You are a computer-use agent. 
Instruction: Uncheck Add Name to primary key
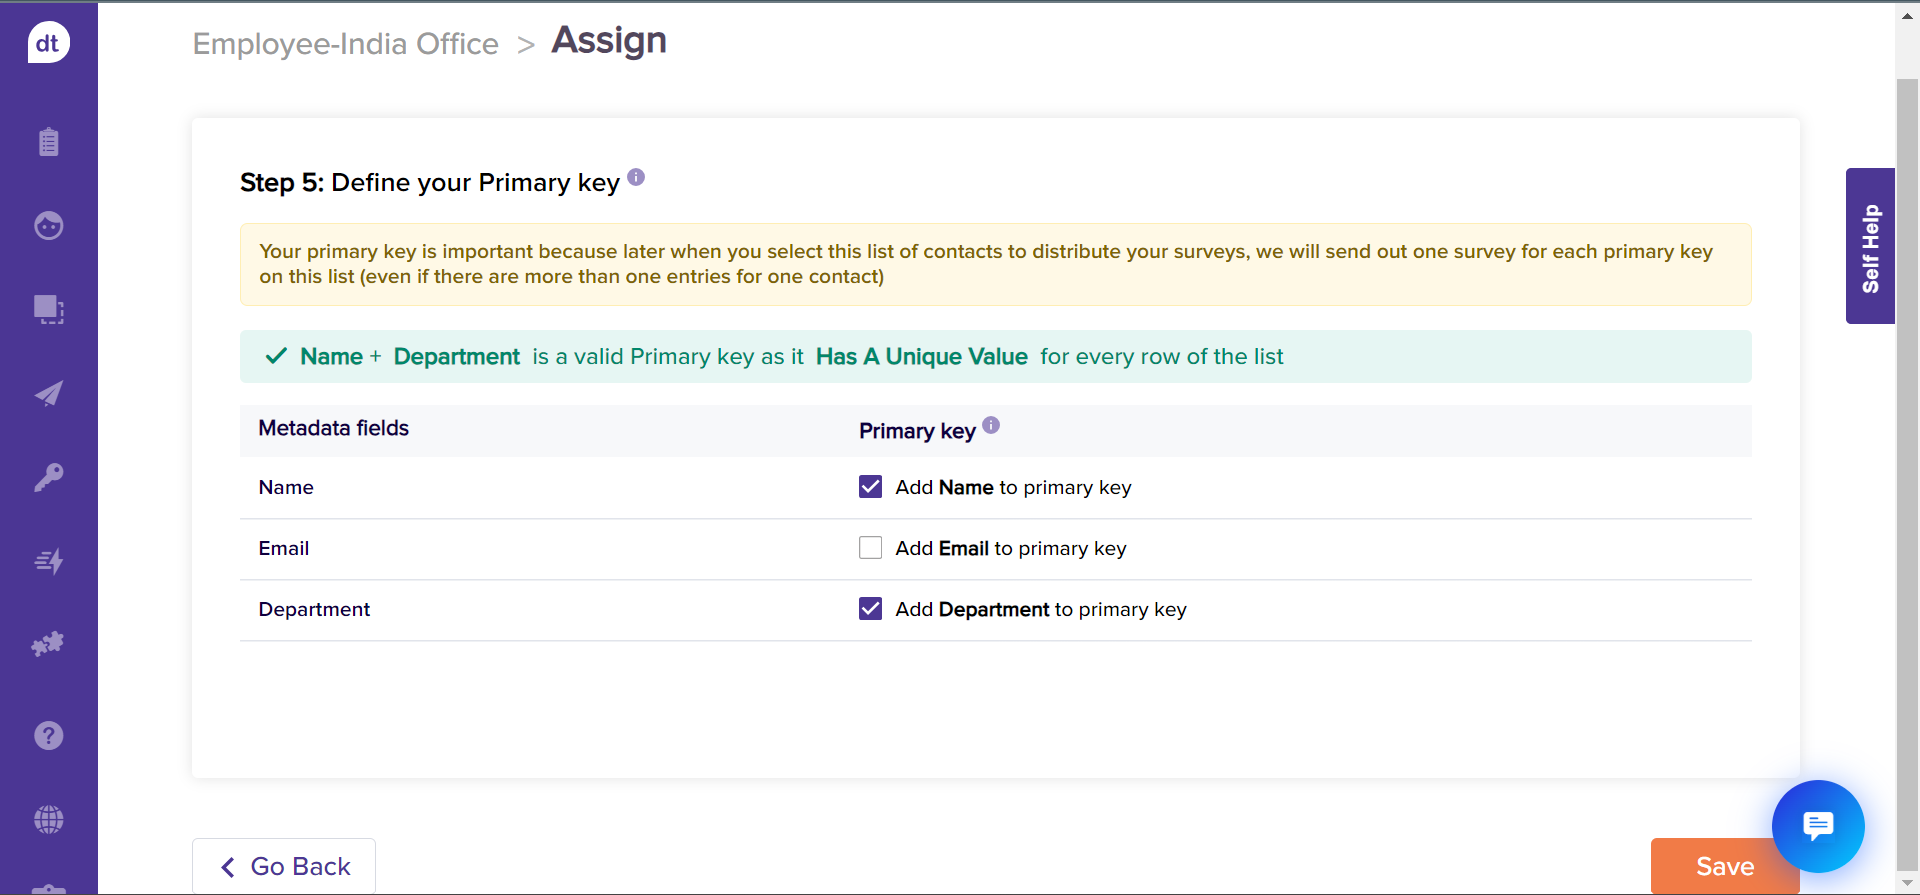870,487
